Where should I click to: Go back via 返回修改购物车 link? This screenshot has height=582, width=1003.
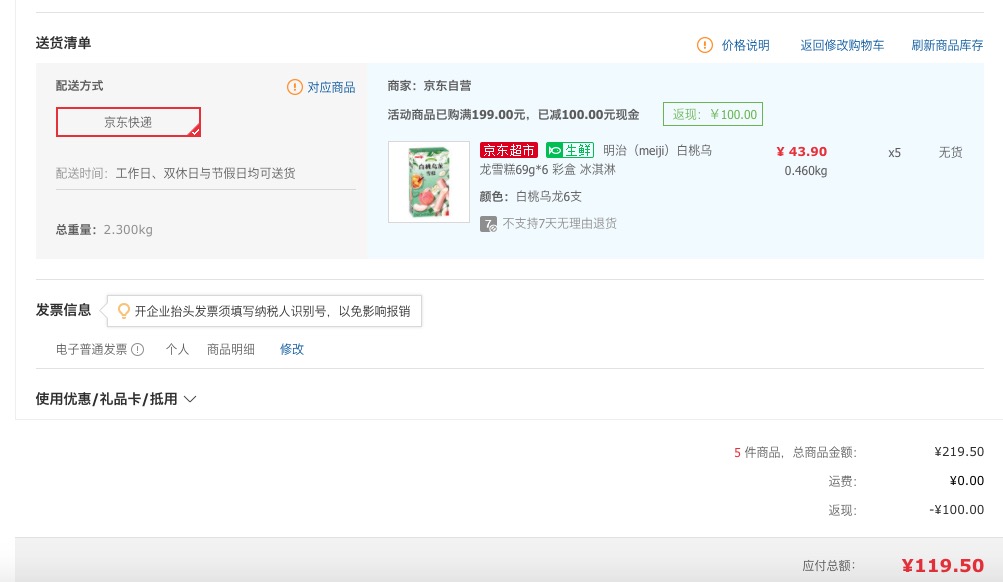pyautogui.click(x=842, y=45)
